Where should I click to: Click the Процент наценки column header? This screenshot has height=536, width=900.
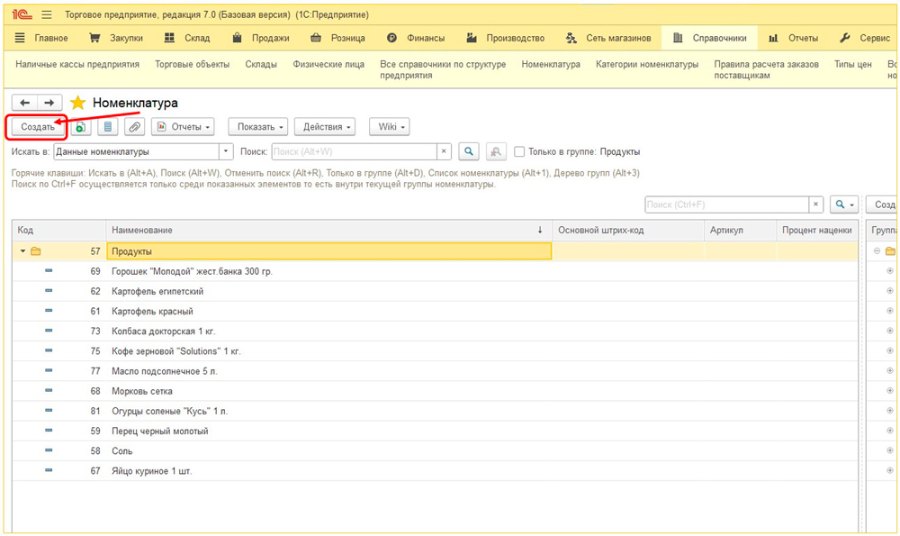pyautogui.click(x=817, y=230)
